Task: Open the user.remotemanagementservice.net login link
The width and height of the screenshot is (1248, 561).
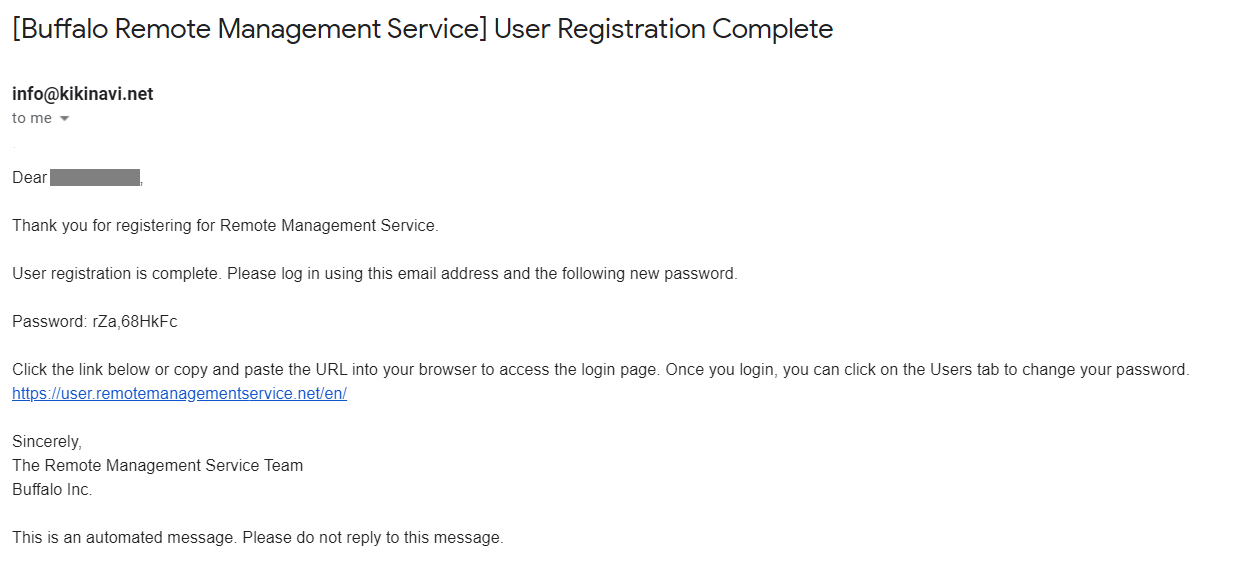Action: pyautogui.click(x=179, y=393)
